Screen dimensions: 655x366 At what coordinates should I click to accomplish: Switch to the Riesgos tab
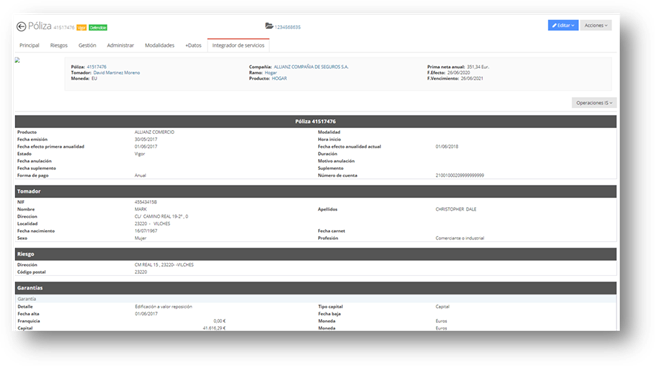(59, 45)
